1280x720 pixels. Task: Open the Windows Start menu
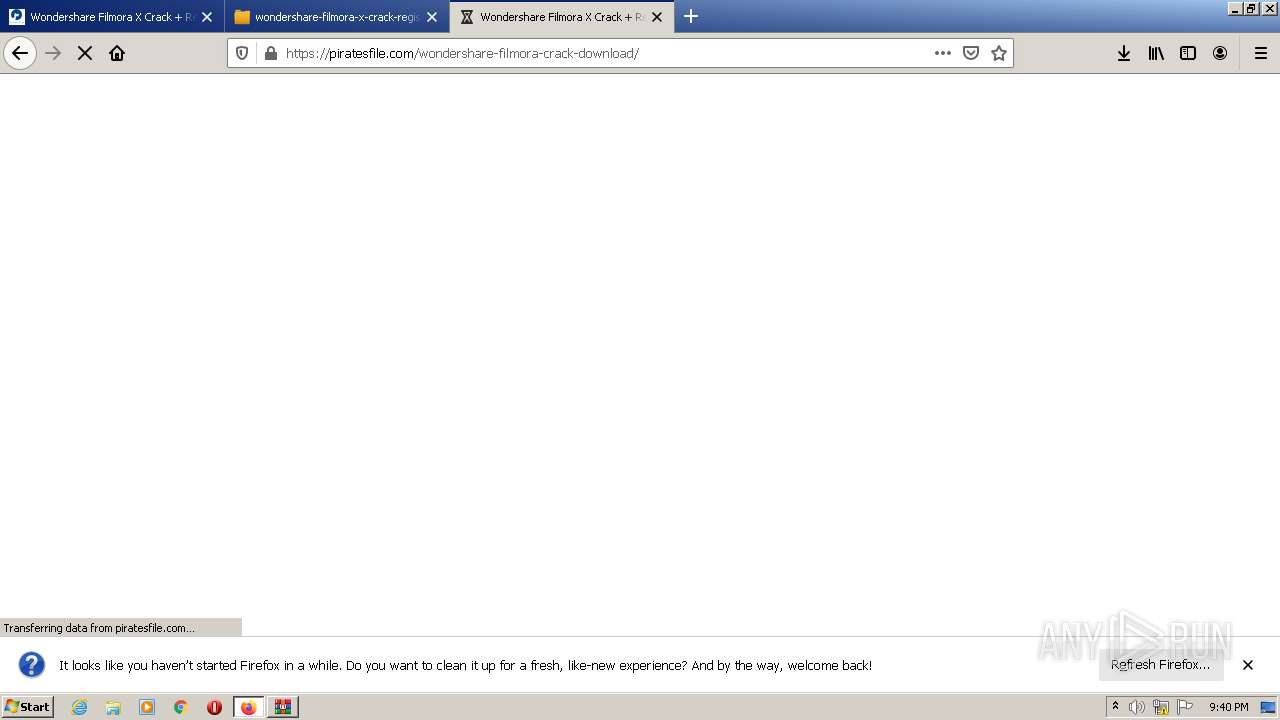[28, 707]
